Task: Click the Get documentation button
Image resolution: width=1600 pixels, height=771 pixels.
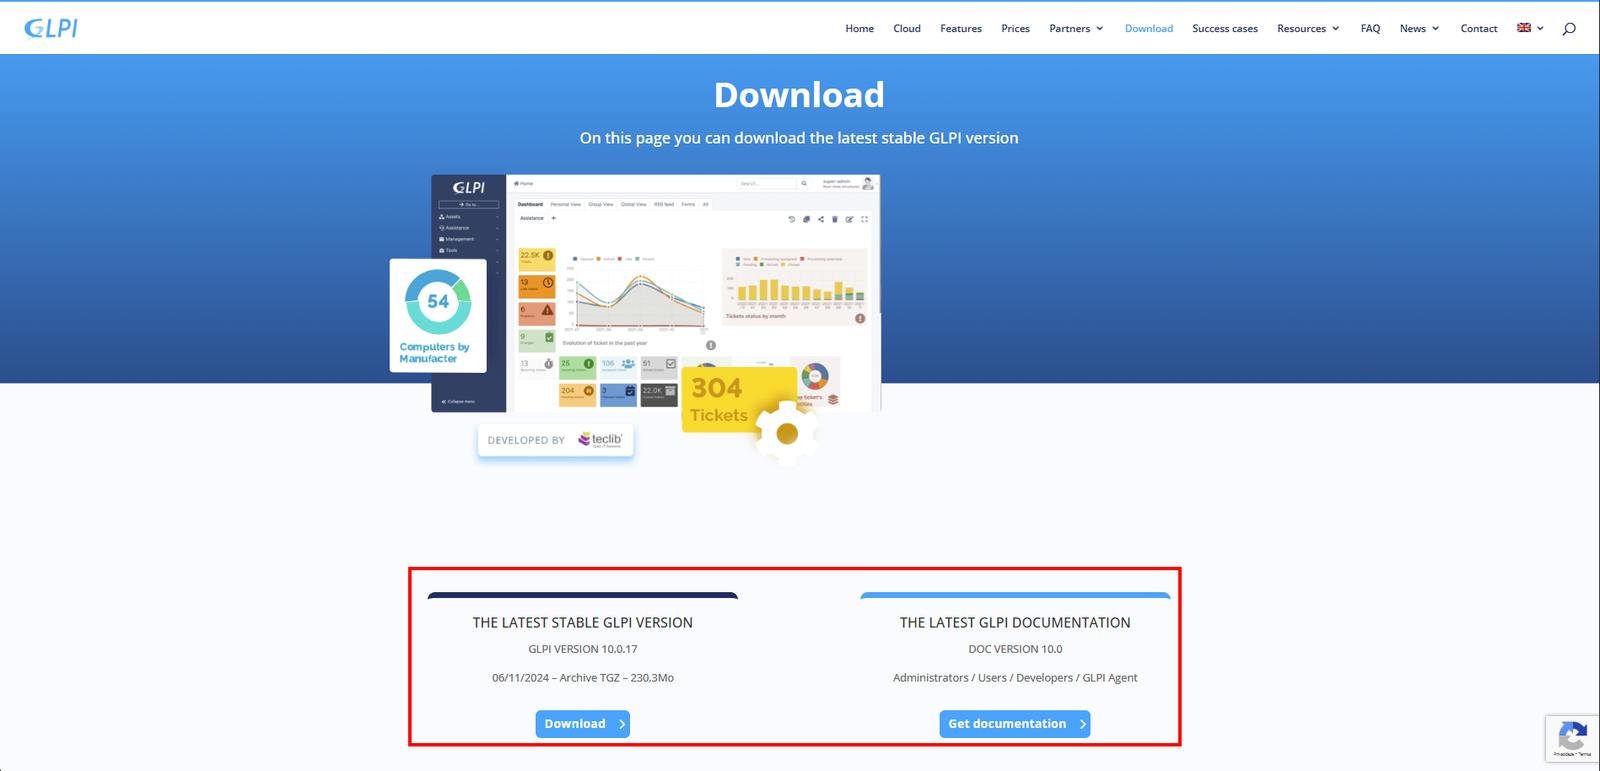Action: [1014, 724]
